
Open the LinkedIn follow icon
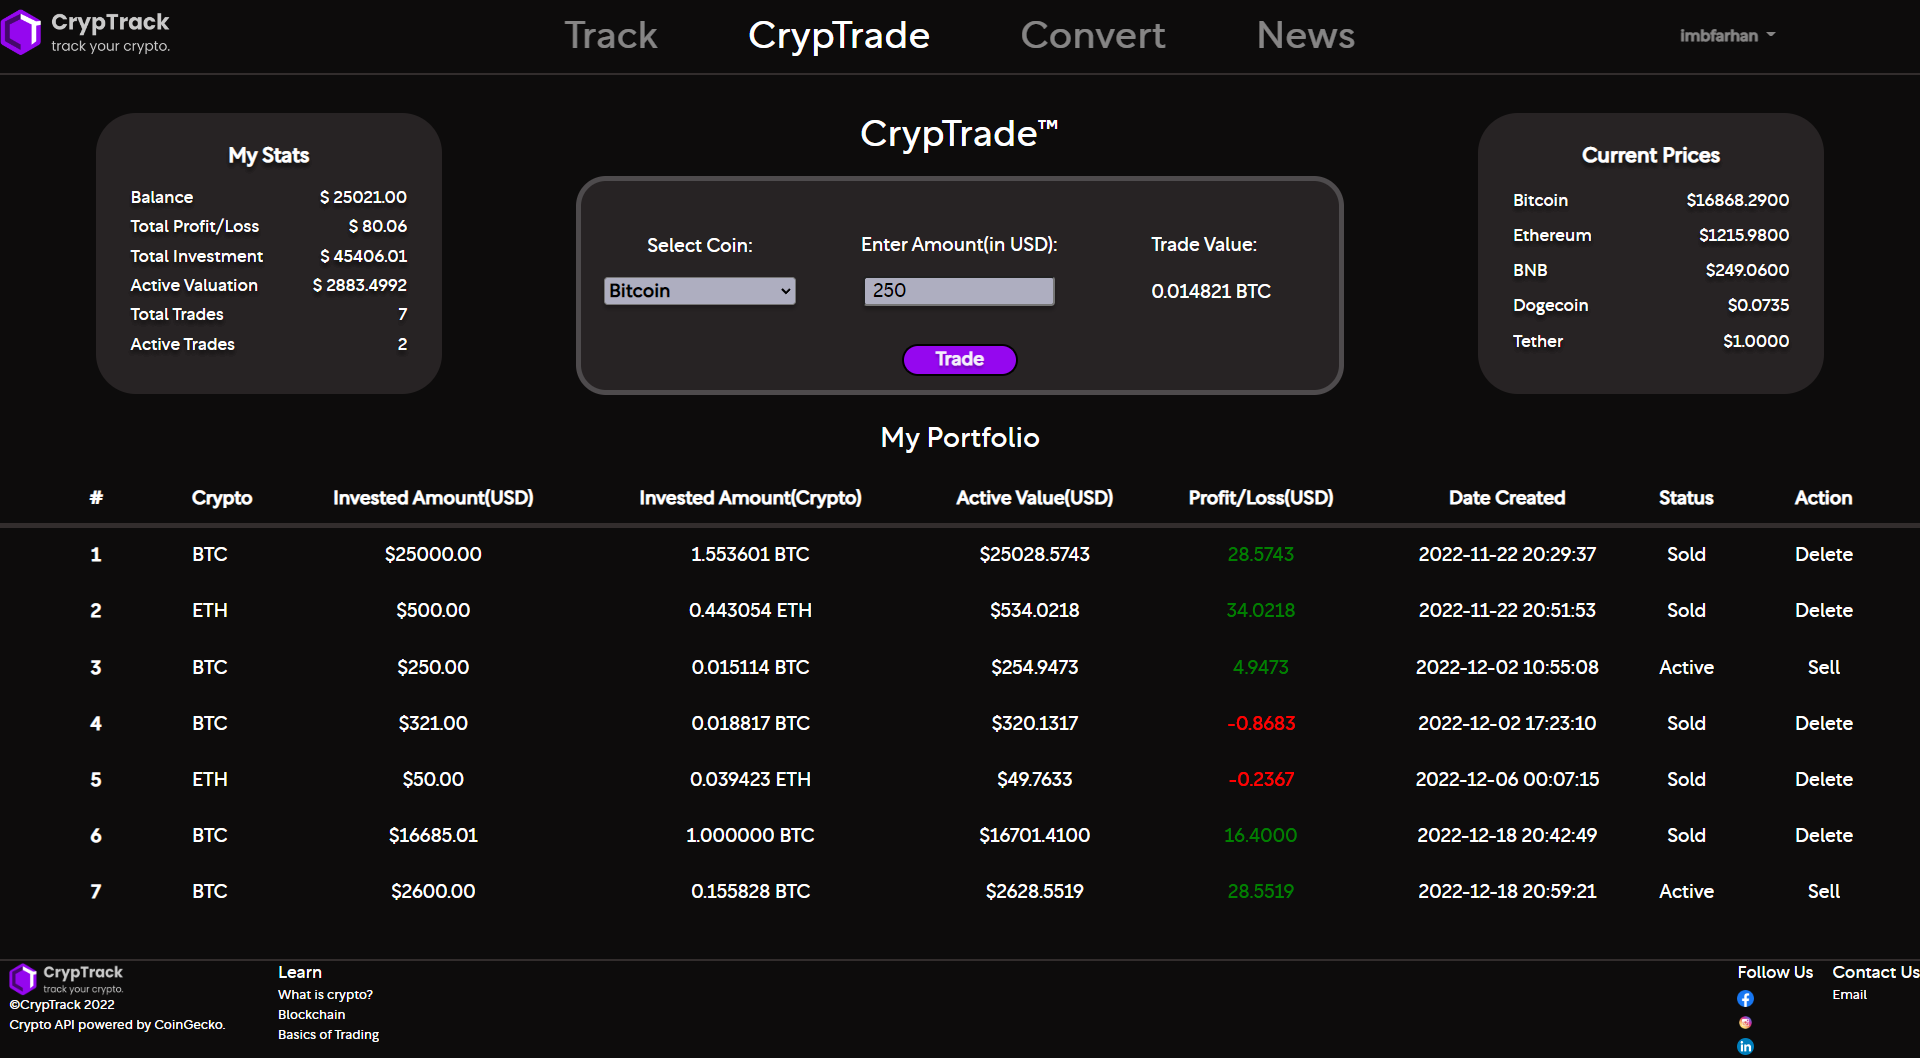point(1745,1046)
